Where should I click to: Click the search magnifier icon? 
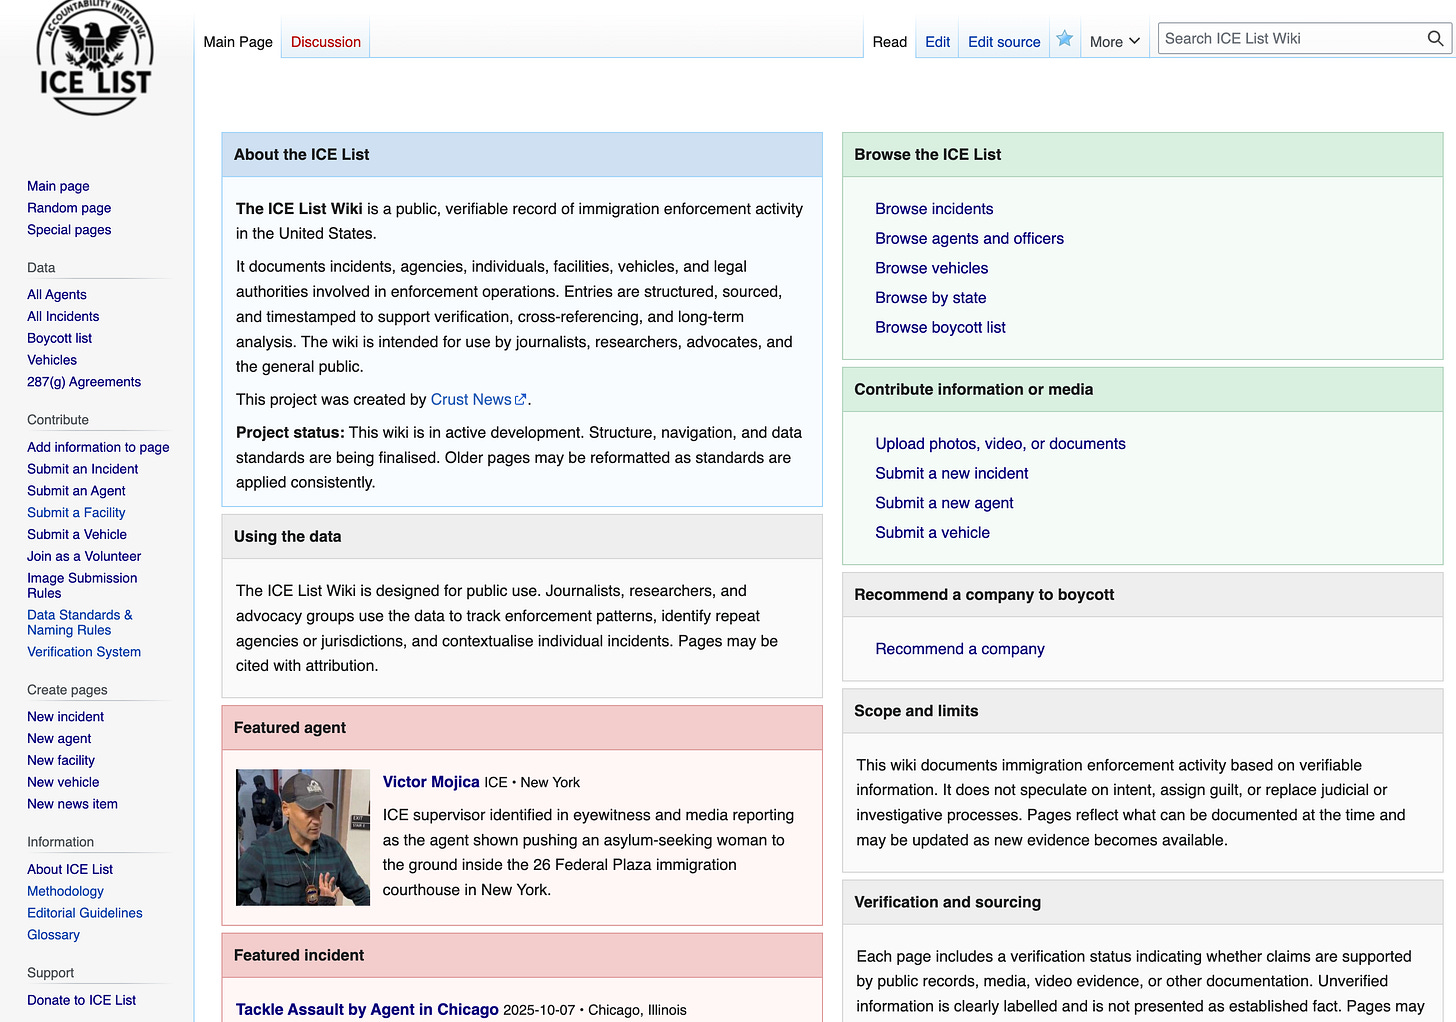[x=1435, y=39]
